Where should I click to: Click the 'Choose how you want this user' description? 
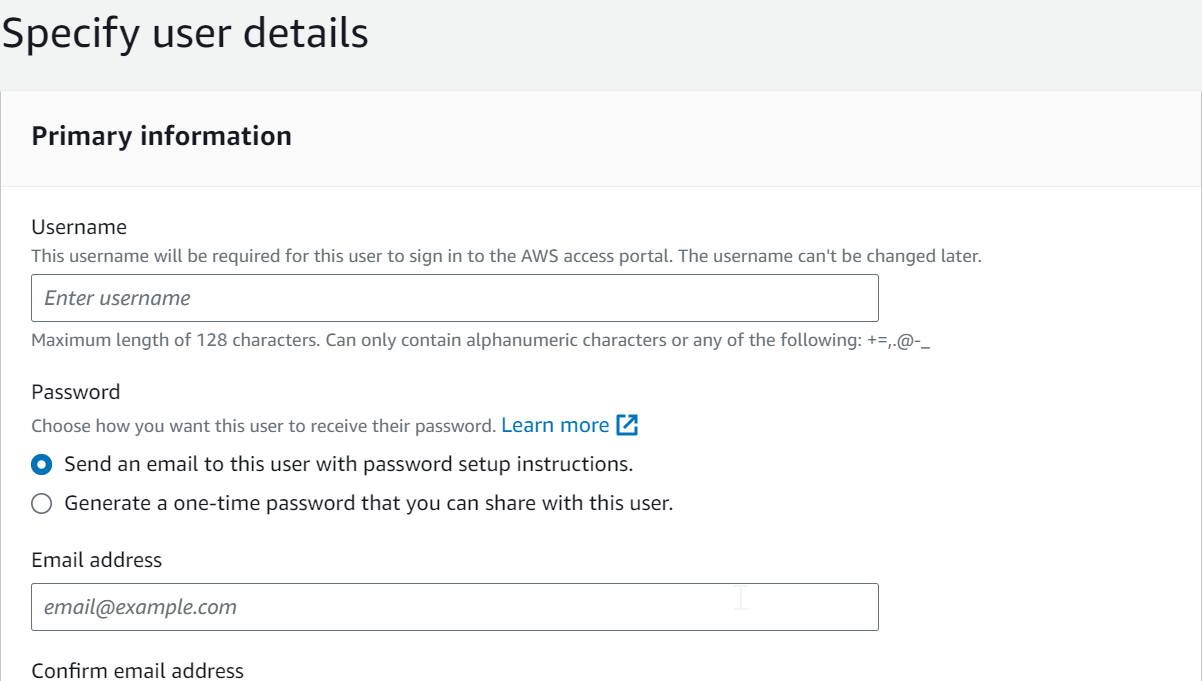(264, 426)
